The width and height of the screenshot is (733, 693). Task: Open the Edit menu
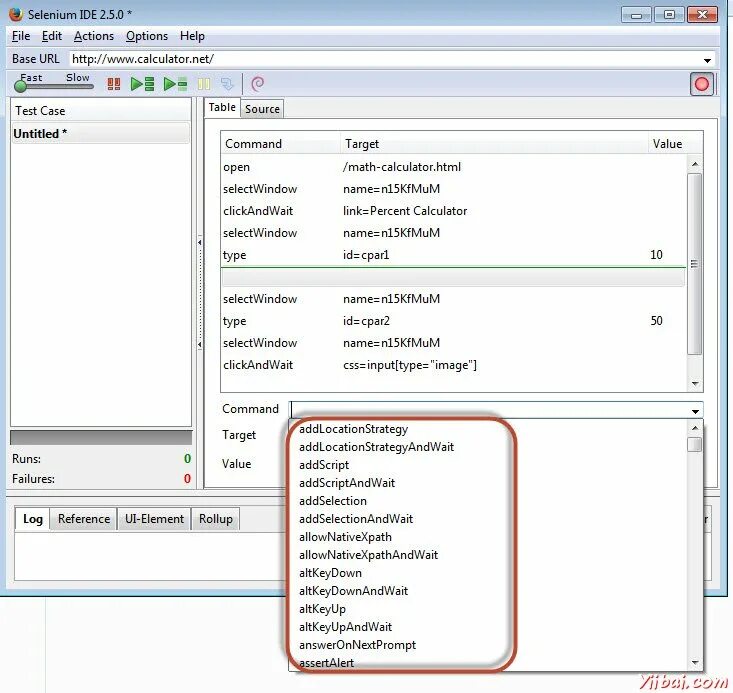[x=51, y=36]
